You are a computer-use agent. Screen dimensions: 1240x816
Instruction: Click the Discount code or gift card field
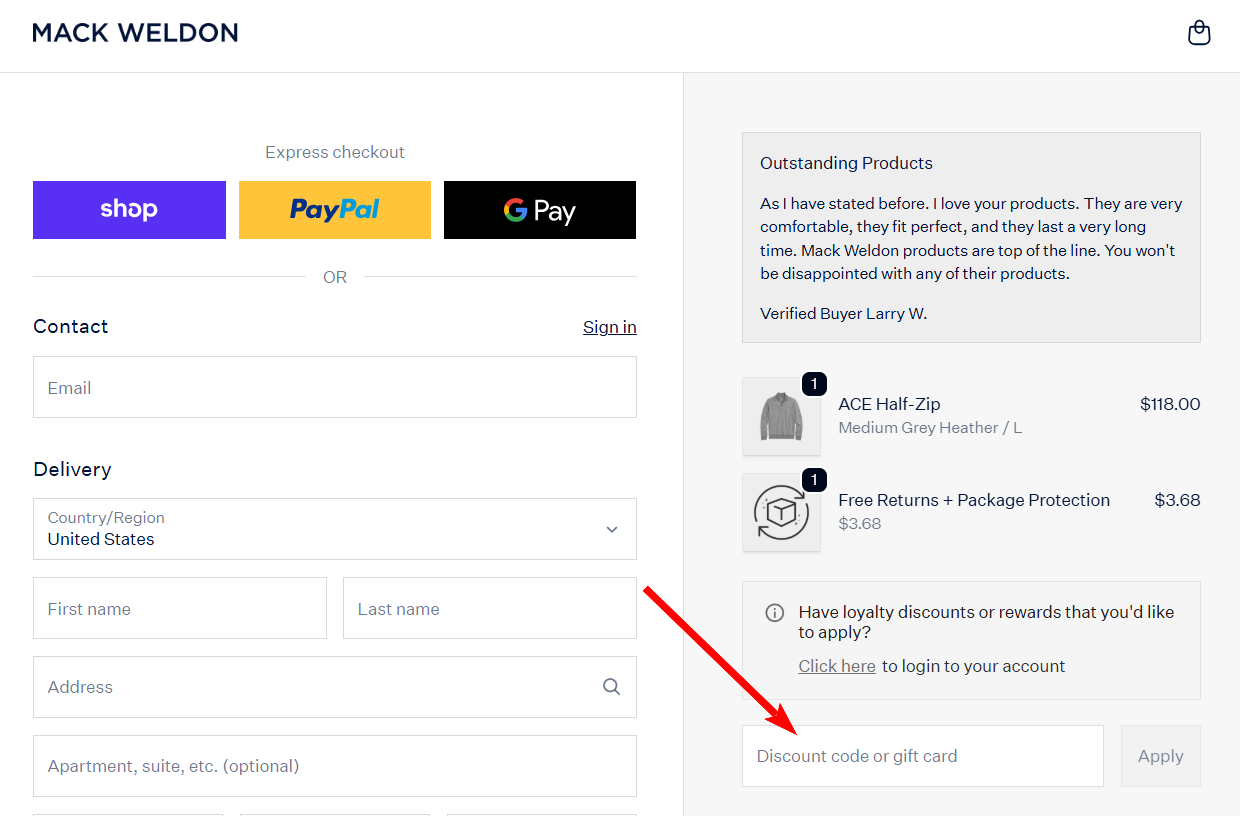coord(922,756)
